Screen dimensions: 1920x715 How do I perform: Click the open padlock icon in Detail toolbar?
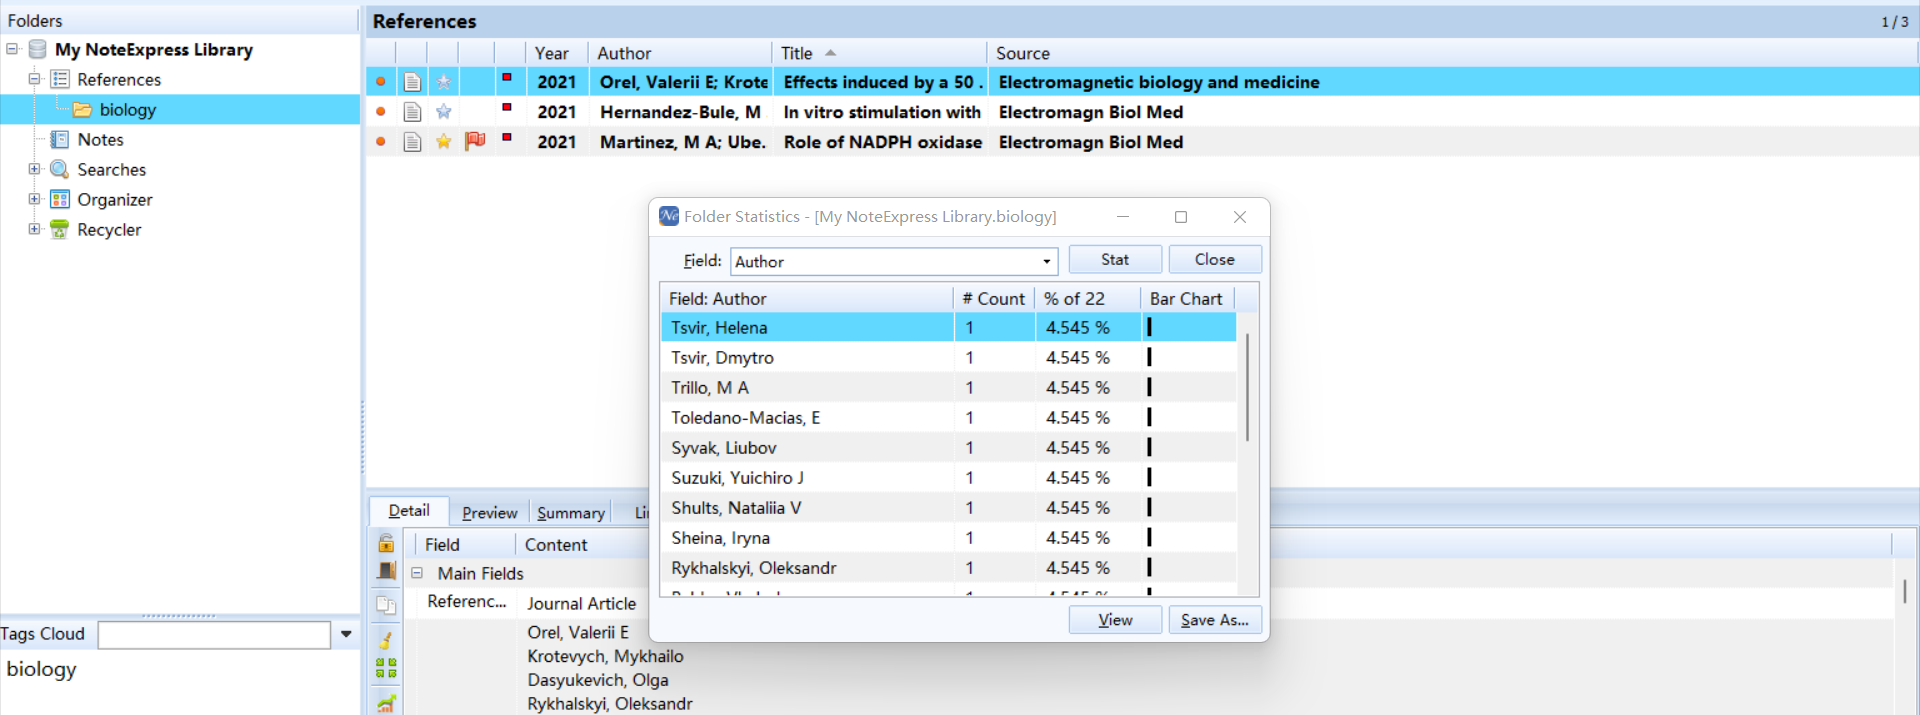pyautogui.click(x=386, y=543)
